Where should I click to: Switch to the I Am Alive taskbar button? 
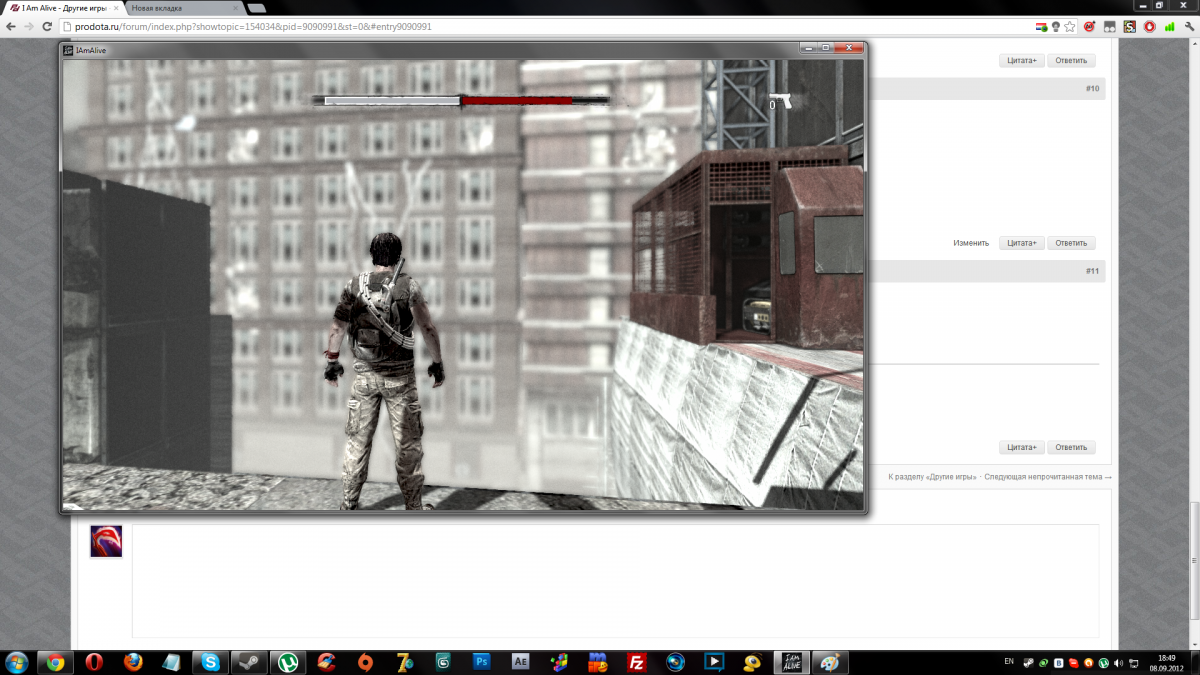(791, 662)
